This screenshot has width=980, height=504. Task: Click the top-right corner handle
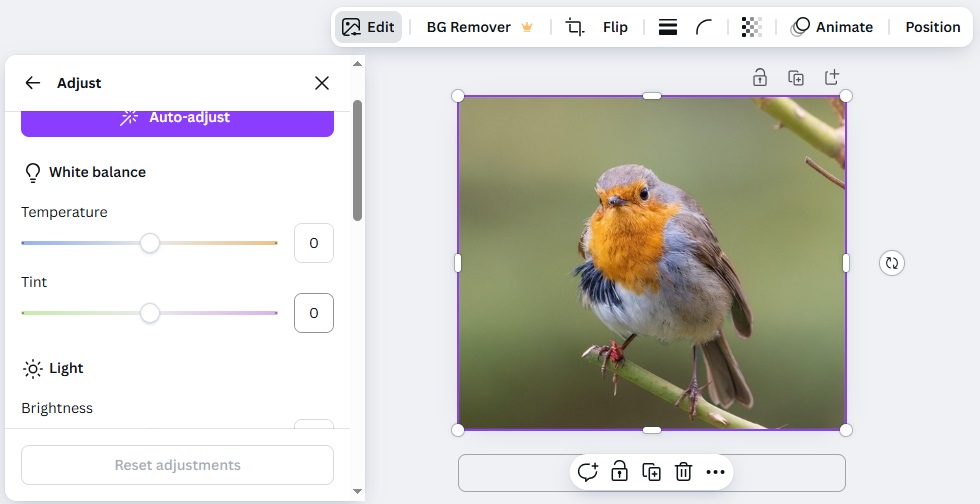(x=846, y=96)
